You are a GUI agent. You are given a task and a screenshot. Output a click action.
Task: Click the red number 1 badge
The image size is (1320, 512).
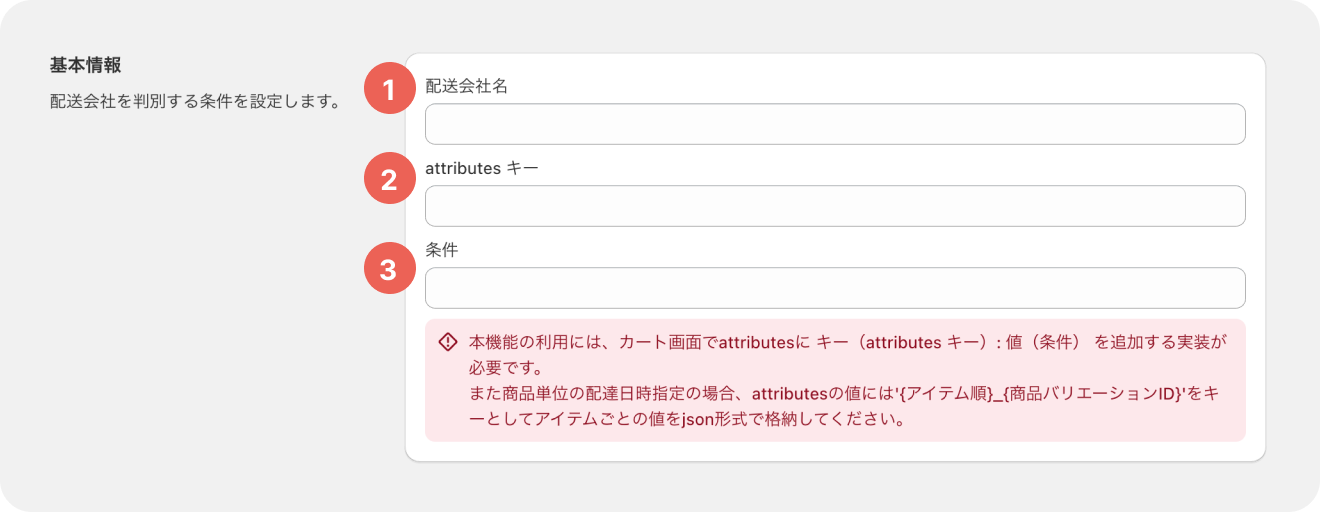tap(389, 89)
